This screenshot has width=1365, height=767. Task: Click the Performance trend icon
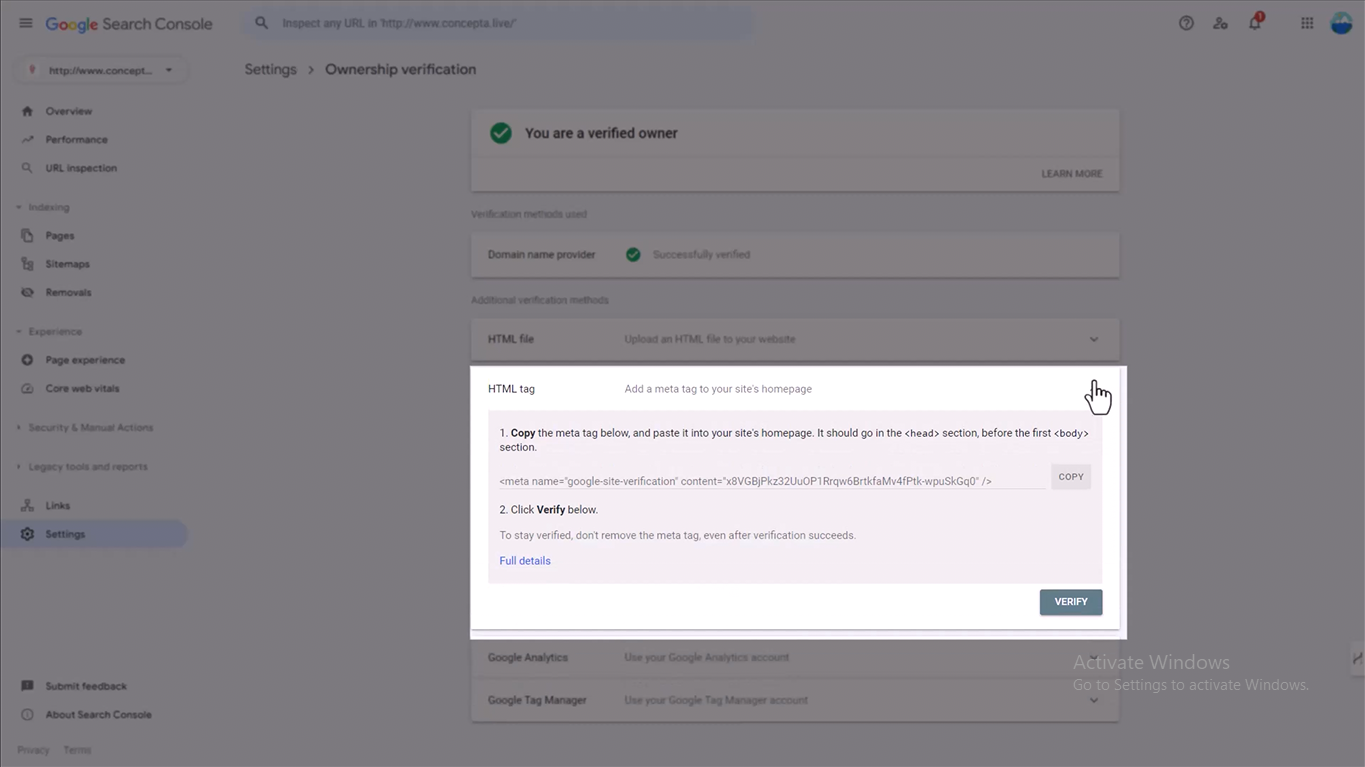27,140
